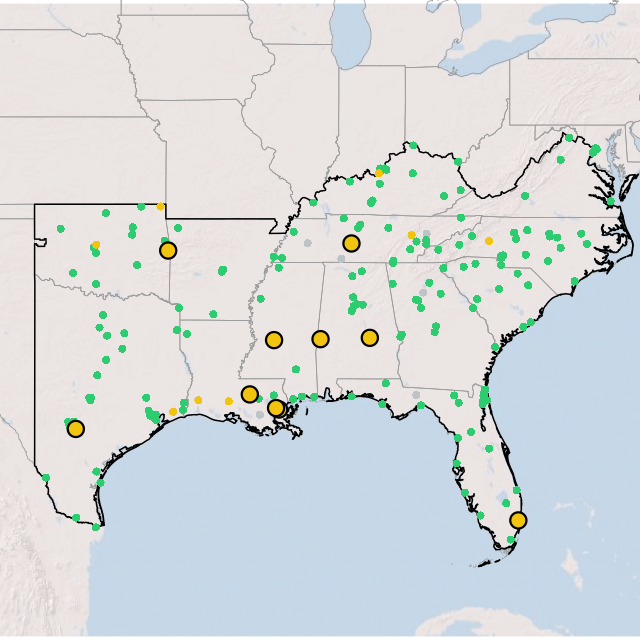Open large yellow marker on Florida's southeast coast
The image size is (640, 640).
click(518, 520)
